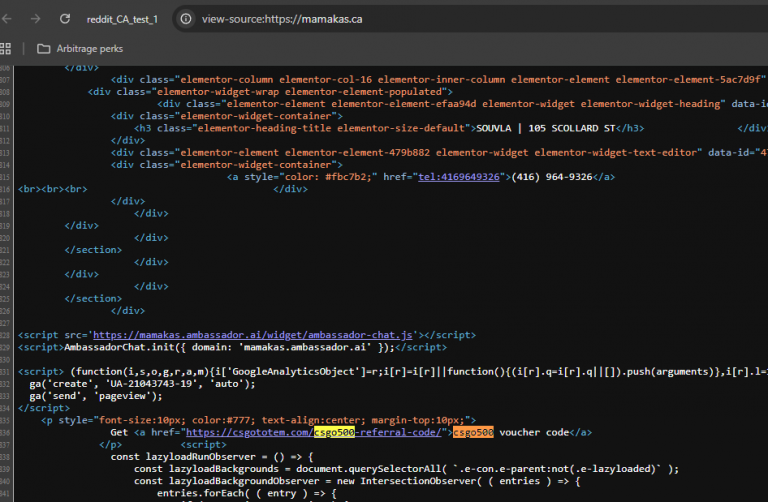Click 'elementor-col-16' class text

325,79
